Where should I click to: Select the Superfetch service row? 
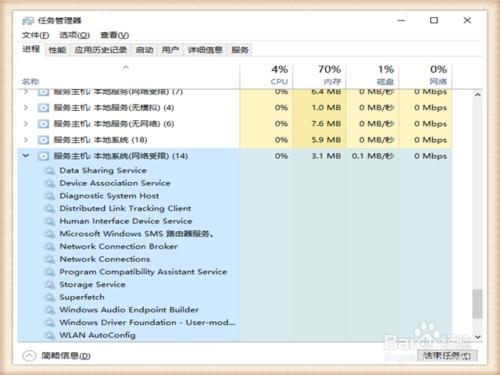coord(235,297)
